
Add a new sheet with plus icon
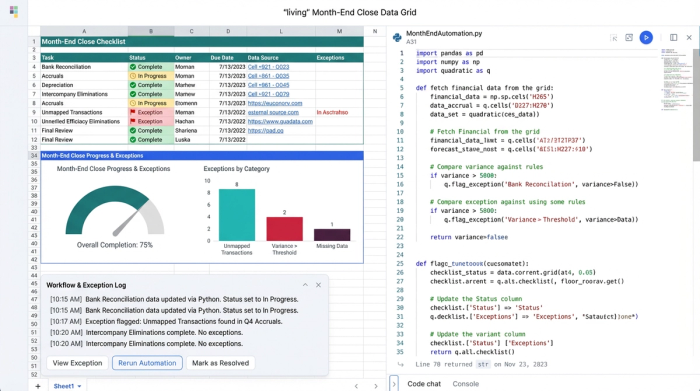(x=38, y=386)
